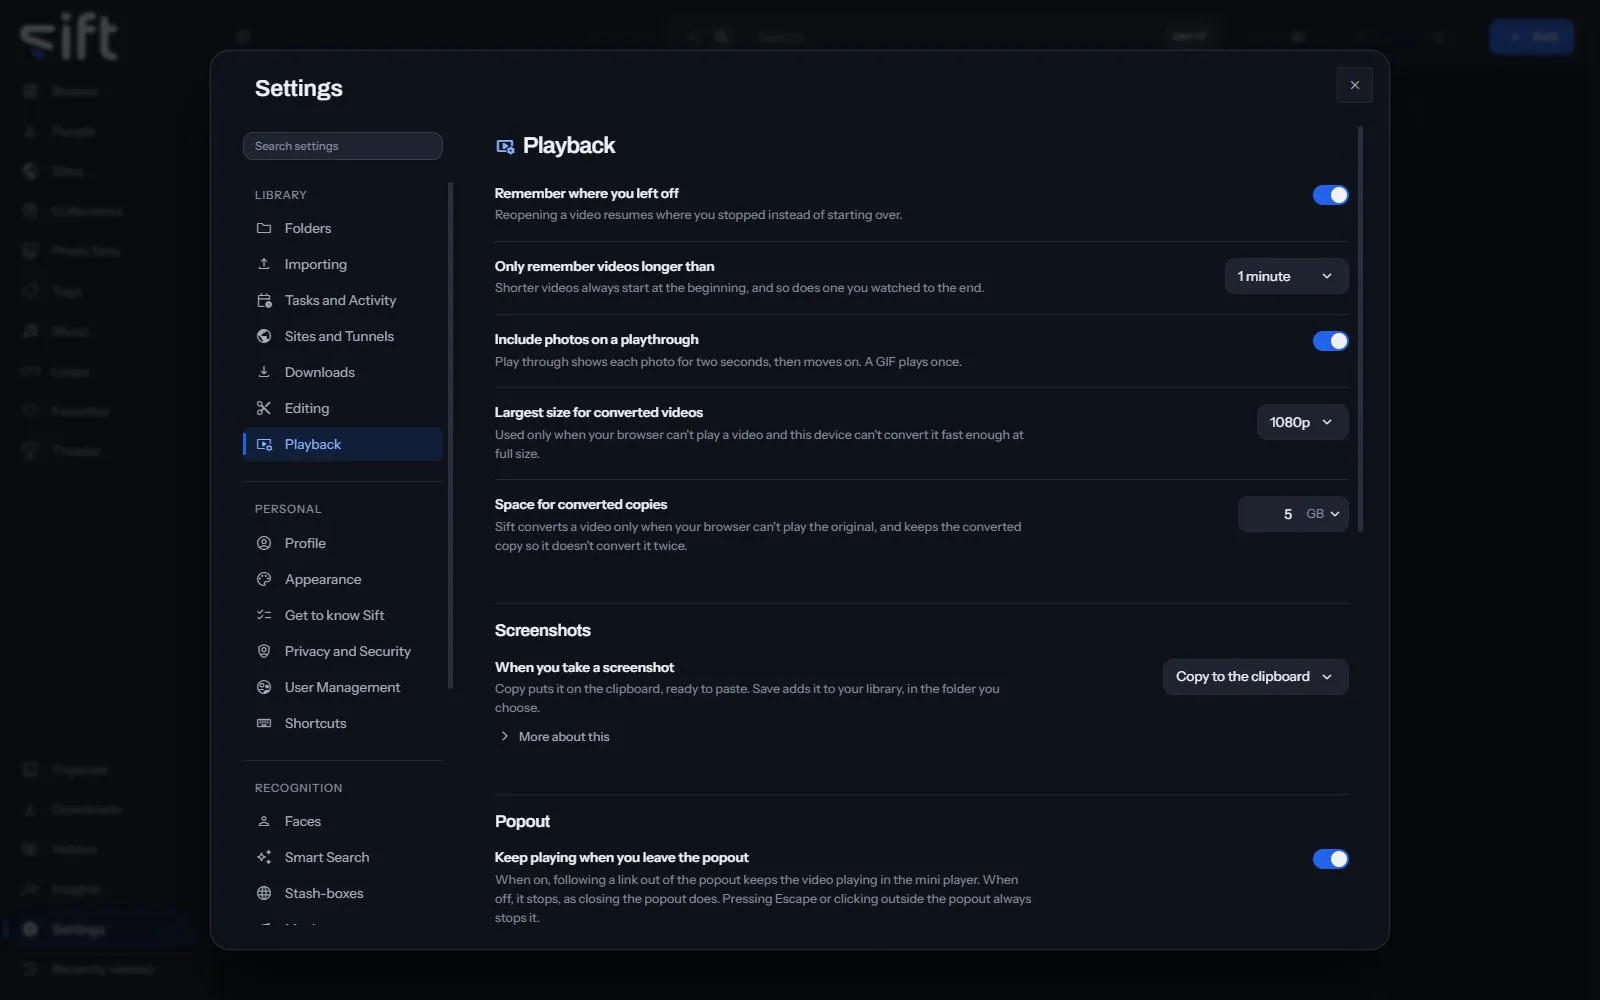Image resolution: width=1600 pixels, height=1000 pixels.
Task: Click the Smart Search sparkle icon
Action: [264, 857]
